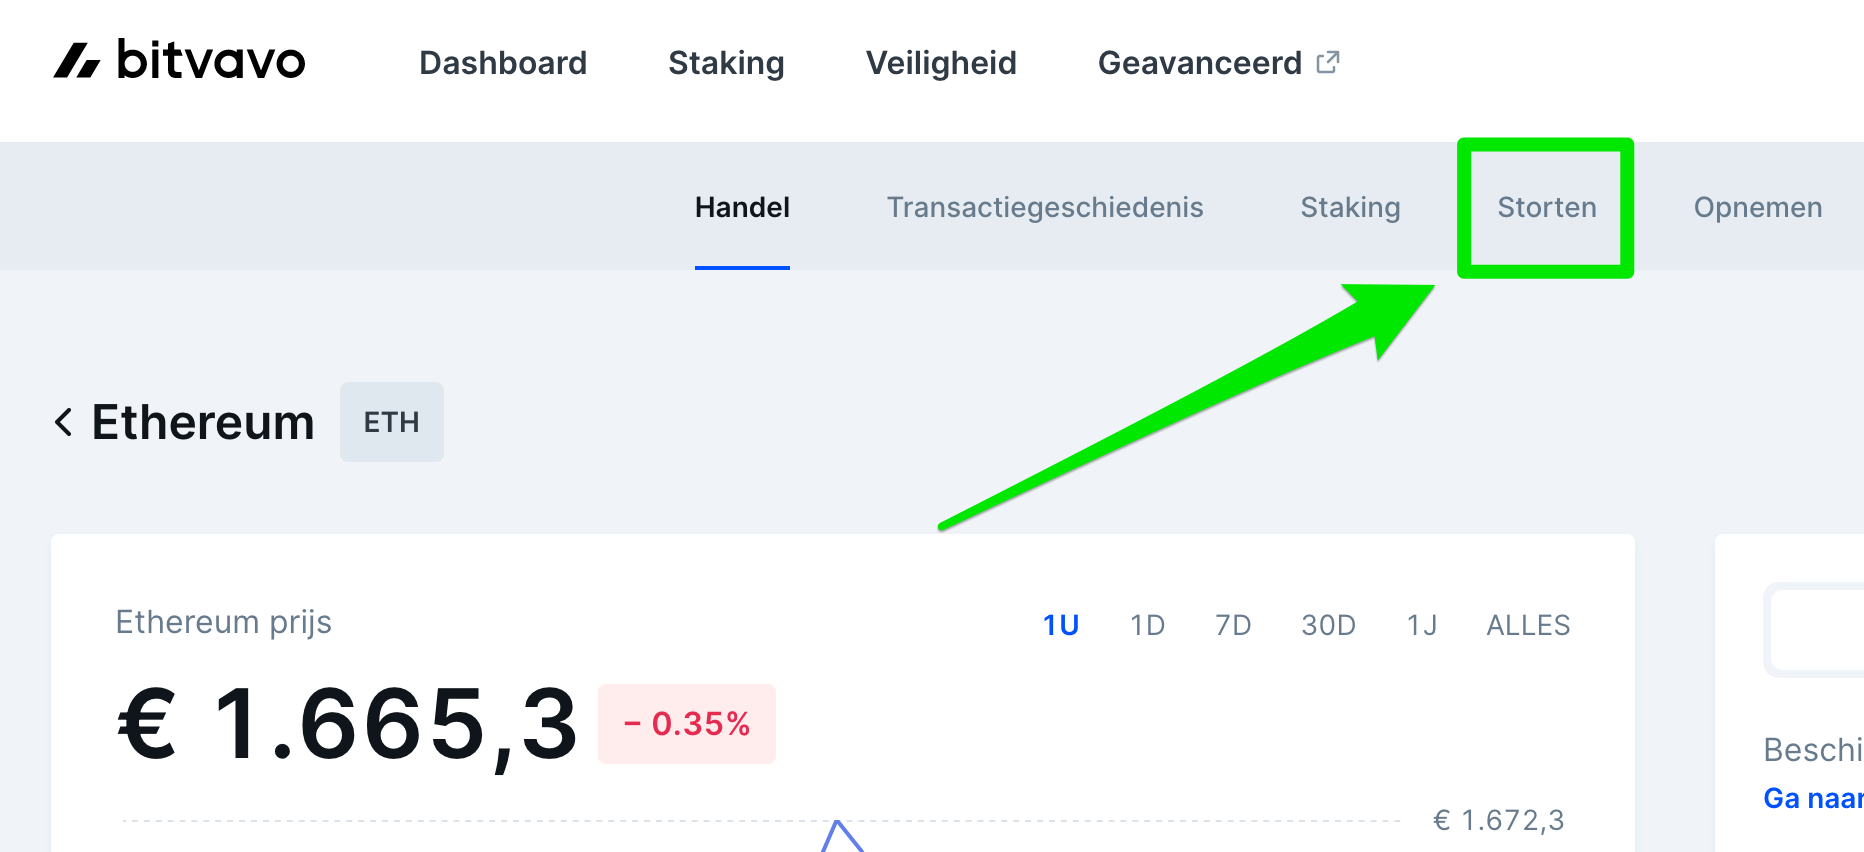1864x852 pixels.
Task: Show the 7D price range
Action: (1231, 624)
